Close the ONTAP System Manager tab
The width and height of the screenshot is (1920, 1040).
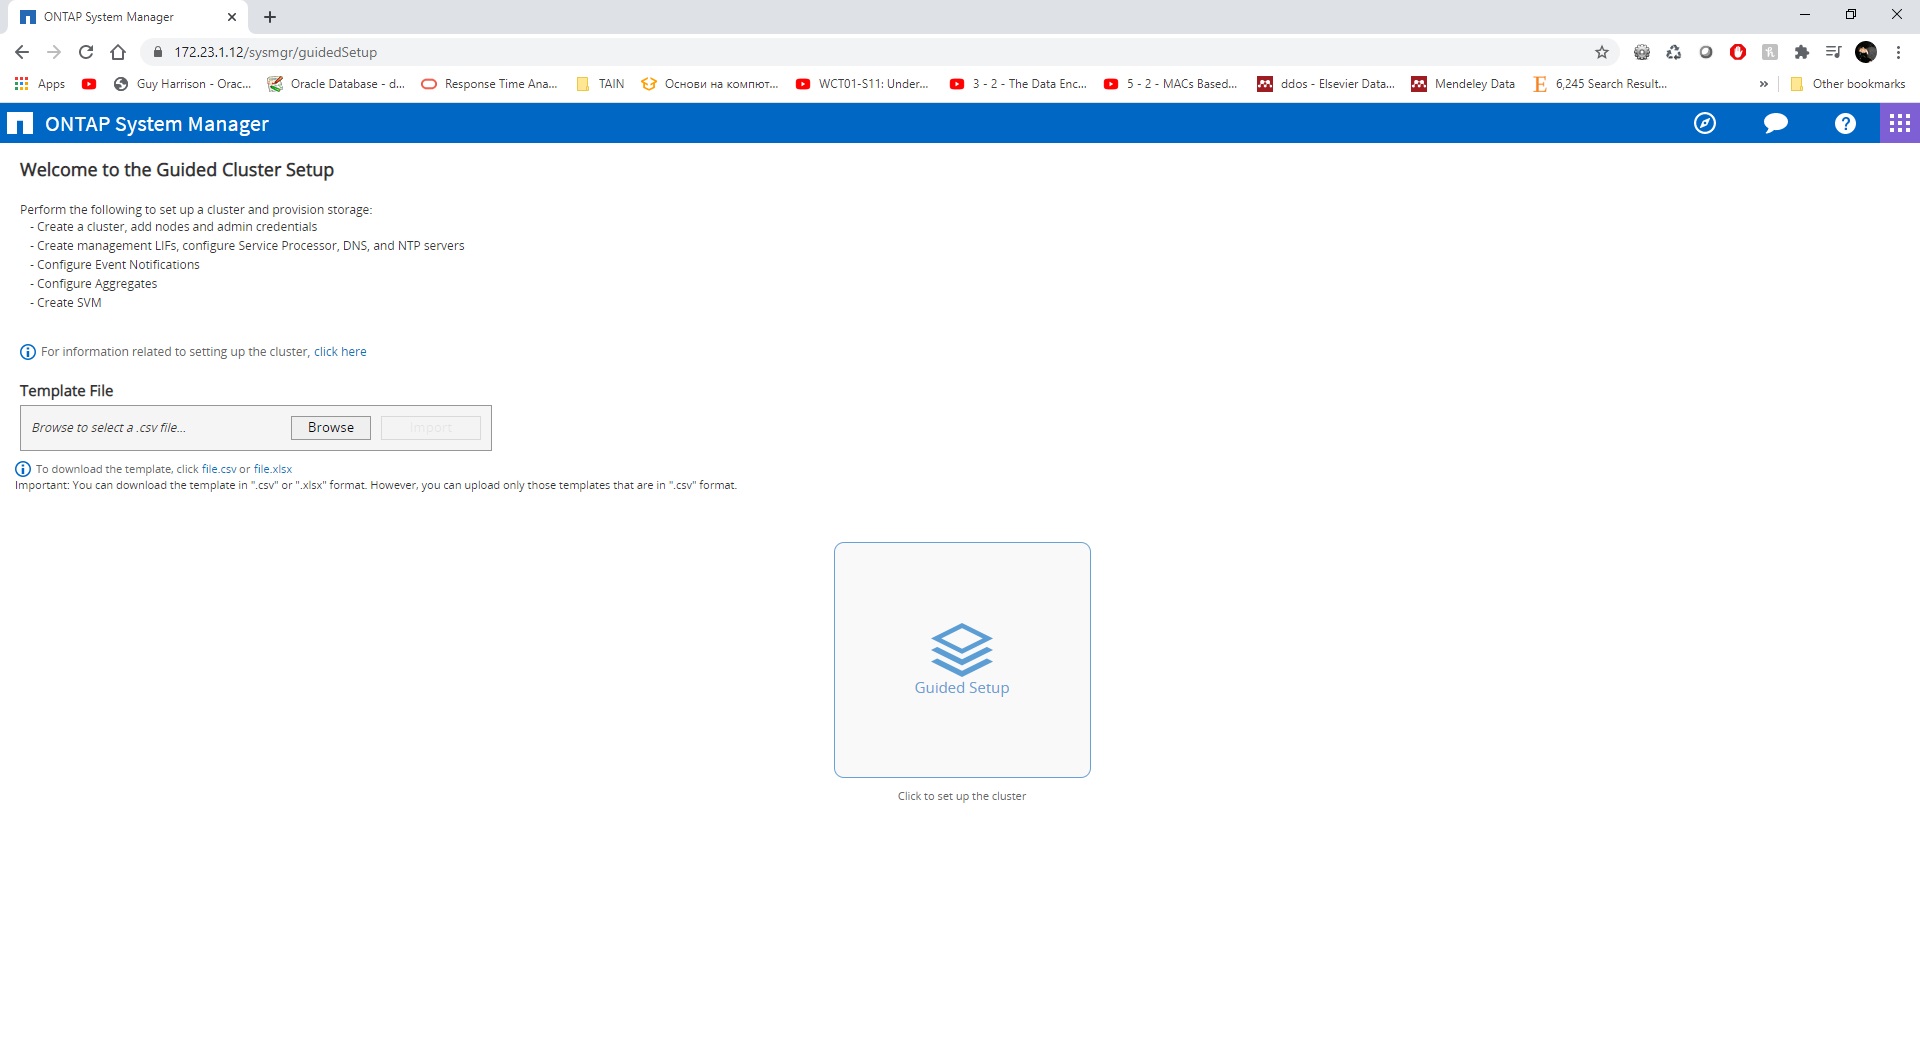[x=232, y=17]
